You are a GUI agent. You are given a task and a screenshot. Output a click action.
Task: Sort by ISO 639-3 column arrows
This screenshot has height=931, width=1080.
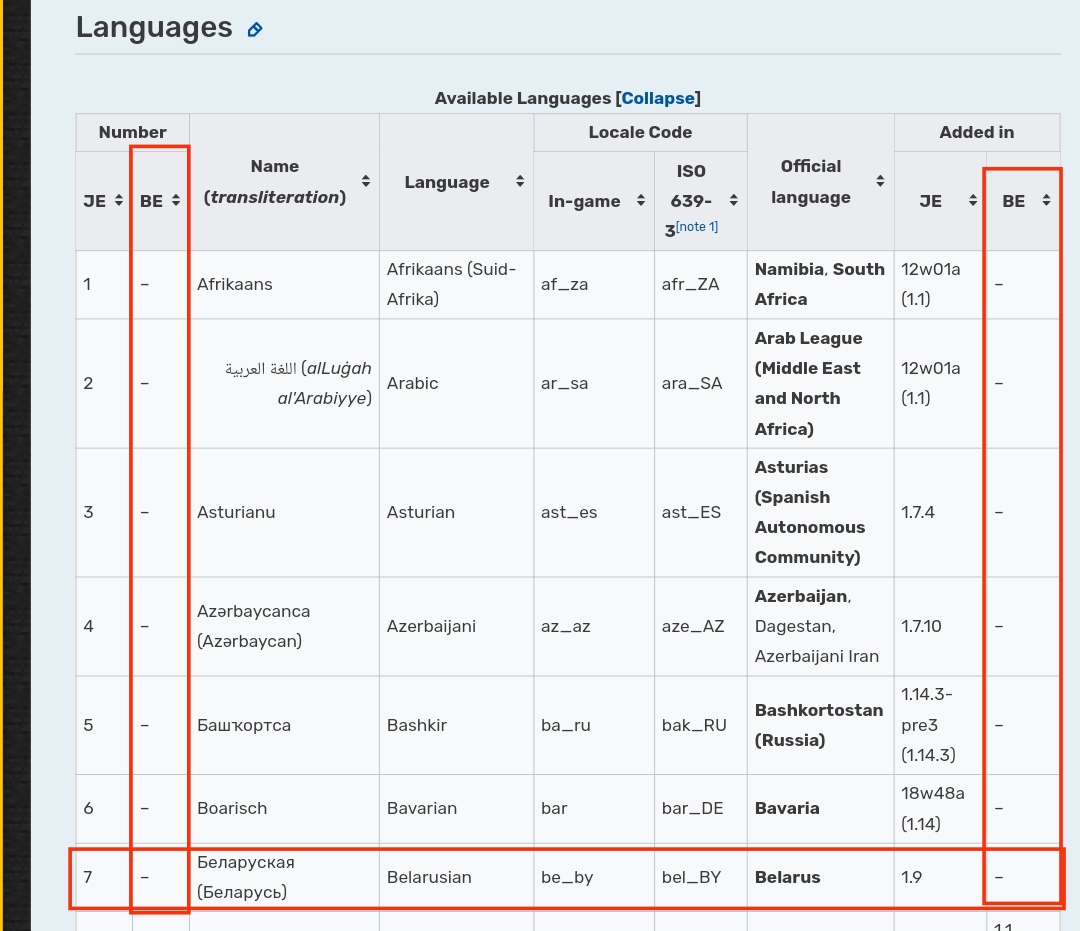(x=733, y=201)
